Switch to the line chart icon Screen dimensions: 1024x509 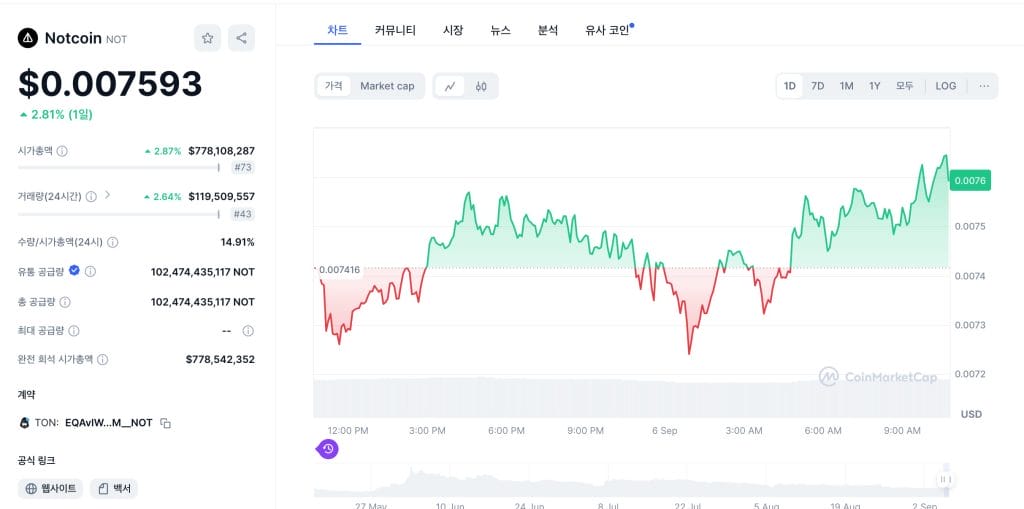pyautogui.click(x=450, y=86)
